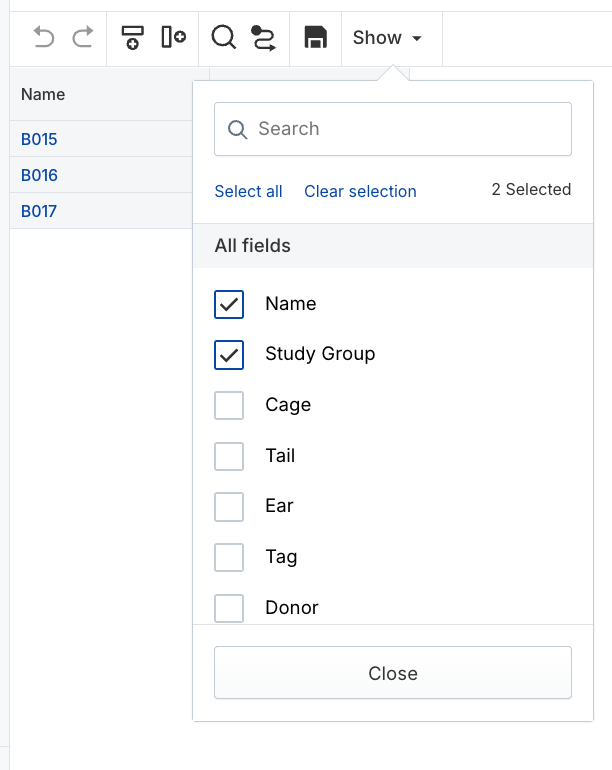Click the add column icon
Viewport: 612px width, 770px height.
[173, 38]
